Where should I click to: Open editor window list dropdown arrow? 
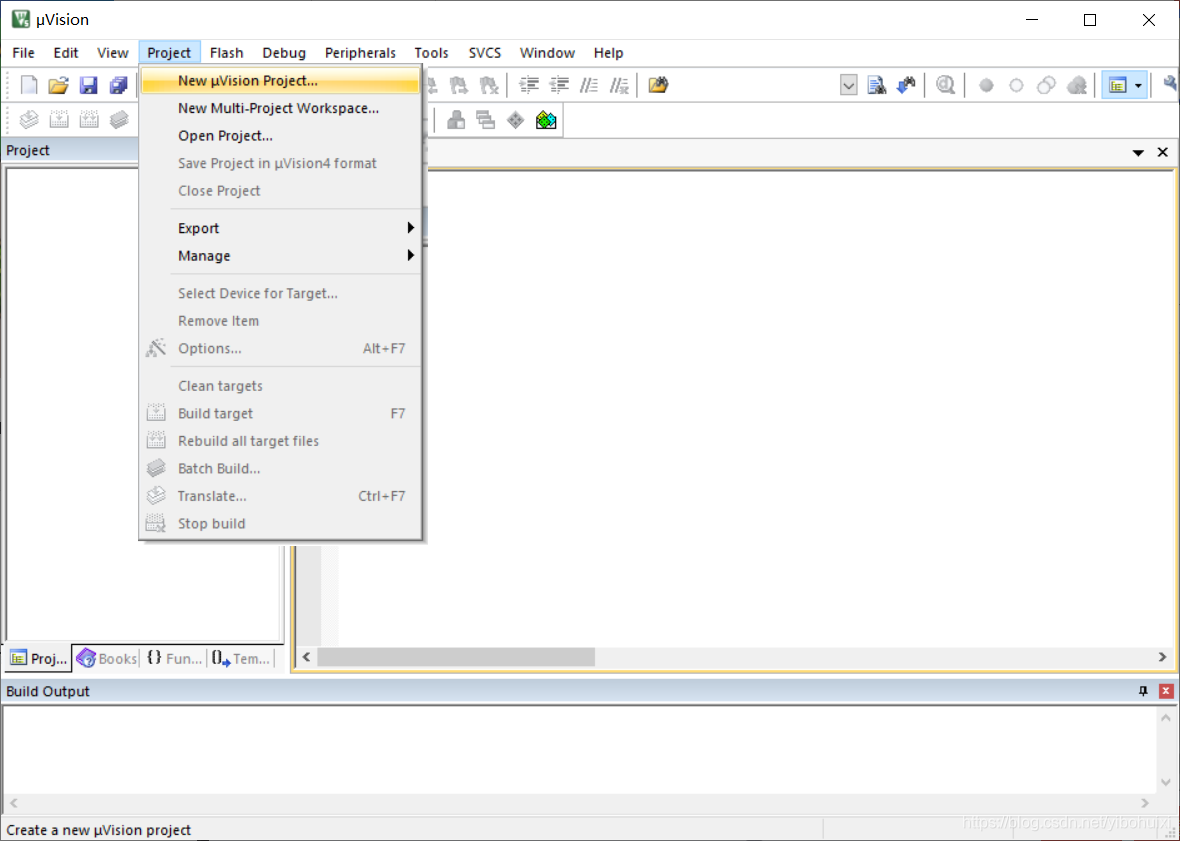click(1138, 153)
